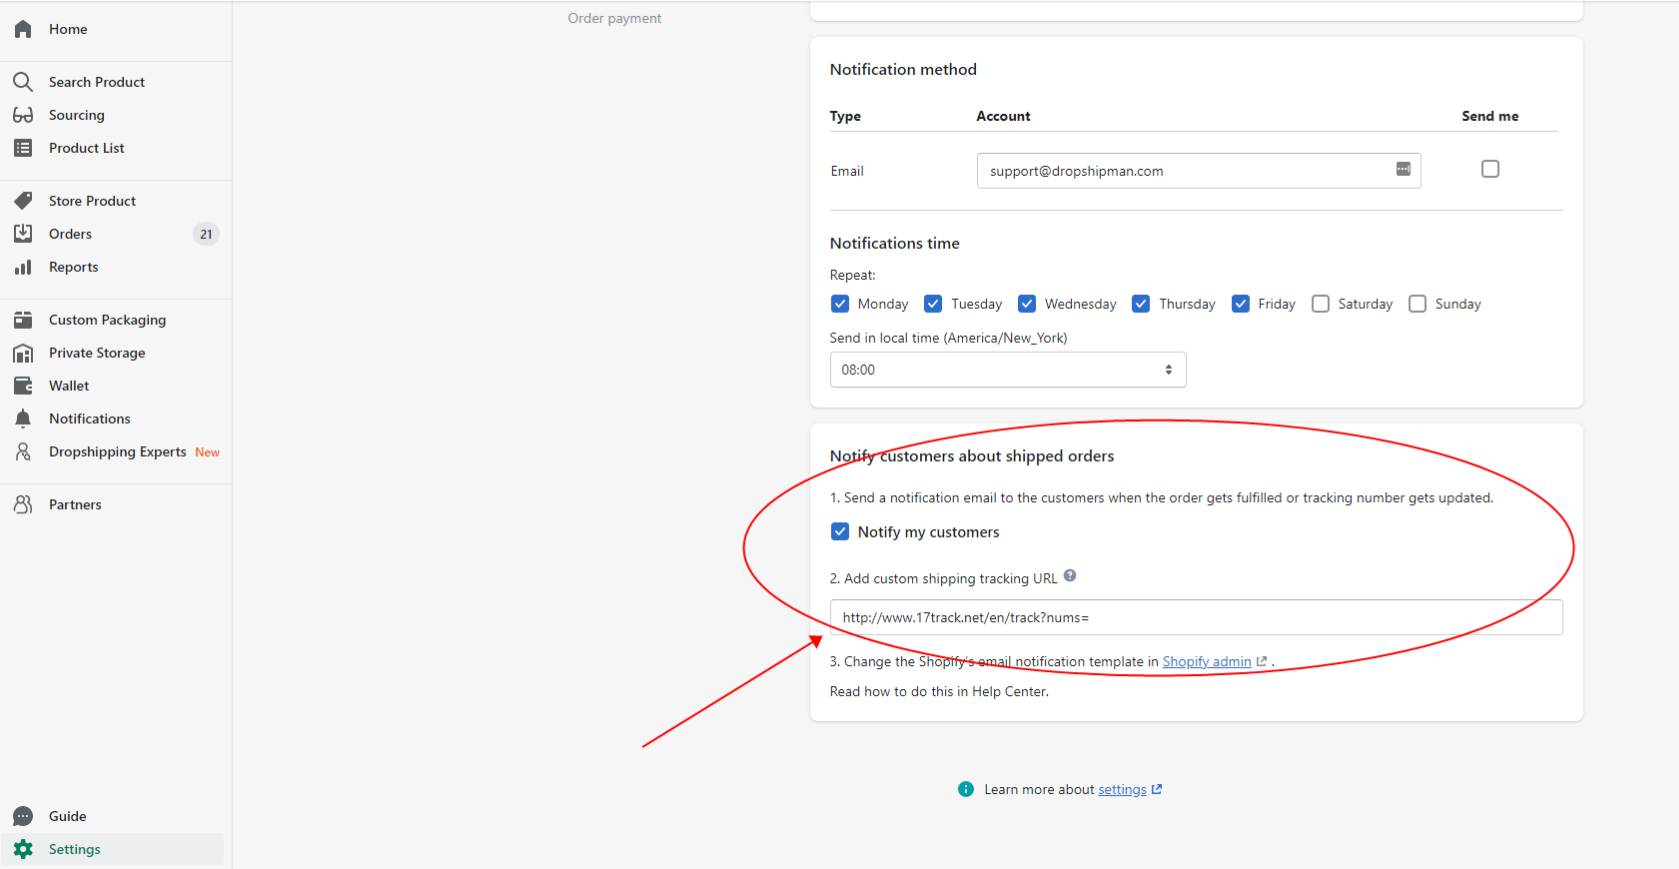Click the Search Product magnifier icon
This screenshot has width=1679, height=869.
coord(23,82)
